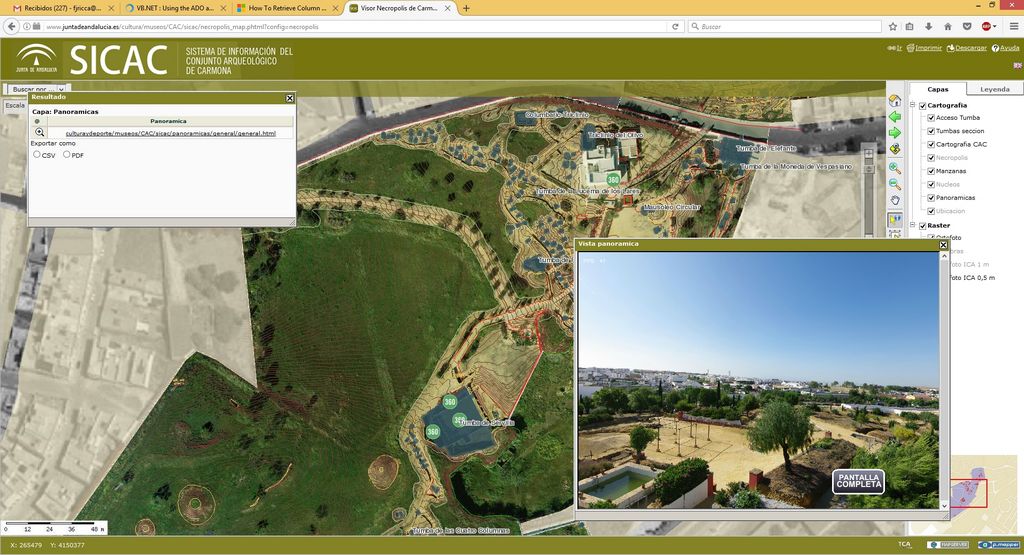Switch language with the UK flag icon

click(1015, 65)
